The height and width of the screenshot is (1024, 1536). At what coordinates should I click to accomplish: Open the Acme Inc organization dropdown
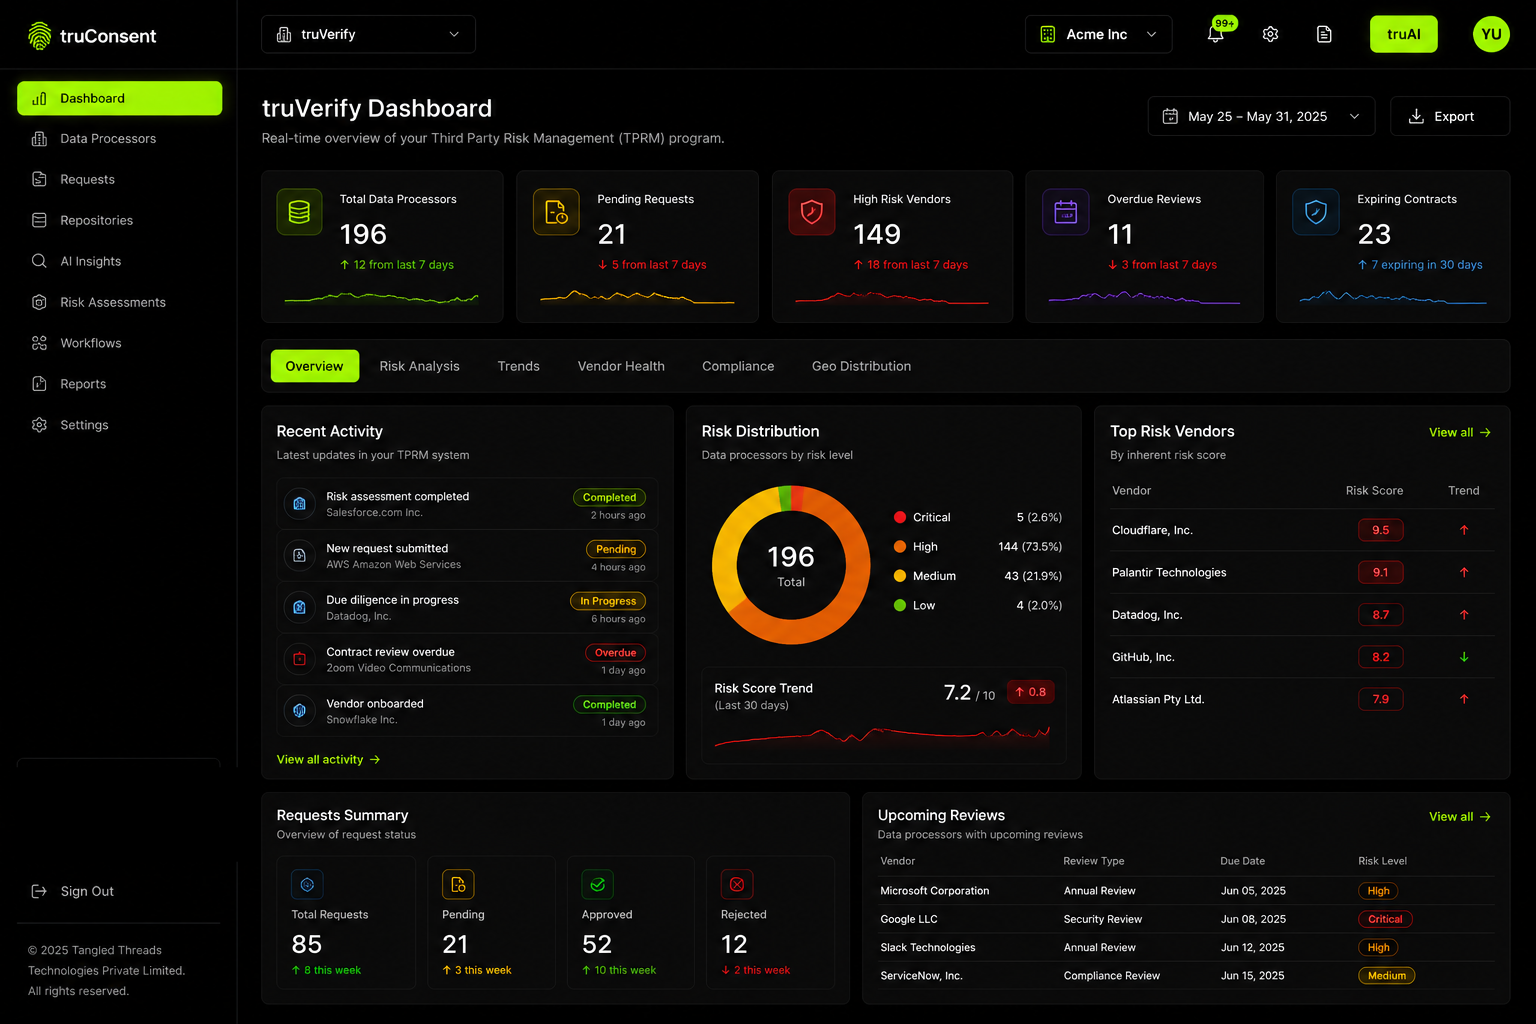tap(1098, 34)
